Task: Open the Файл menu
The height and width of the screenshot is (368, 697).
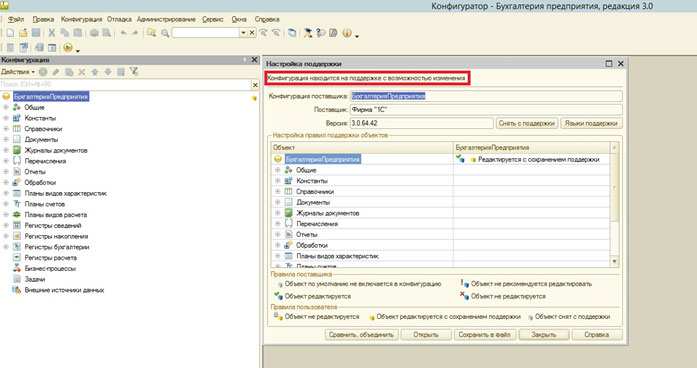Action: tap(16, 20)
